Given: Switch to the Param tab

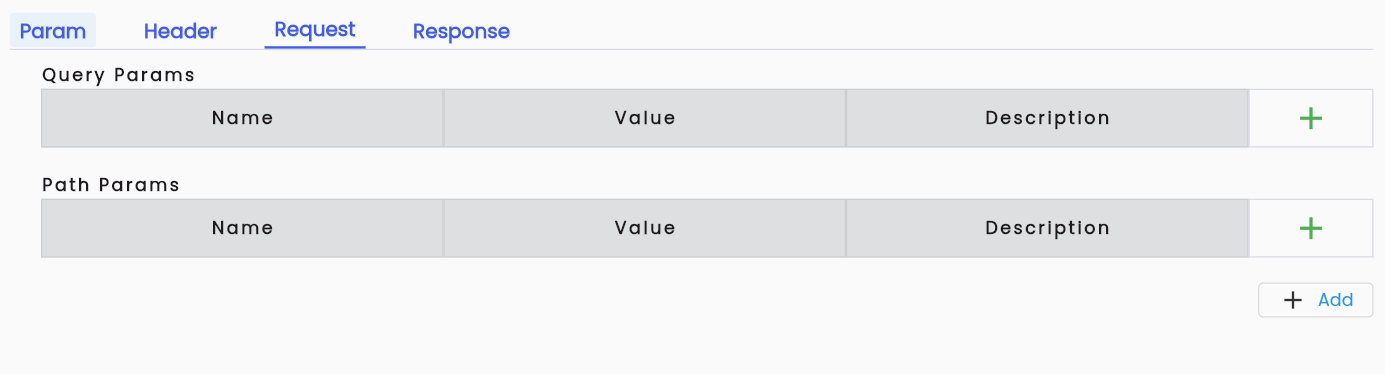Looking at the screenshot, I should tap(53, 31).
